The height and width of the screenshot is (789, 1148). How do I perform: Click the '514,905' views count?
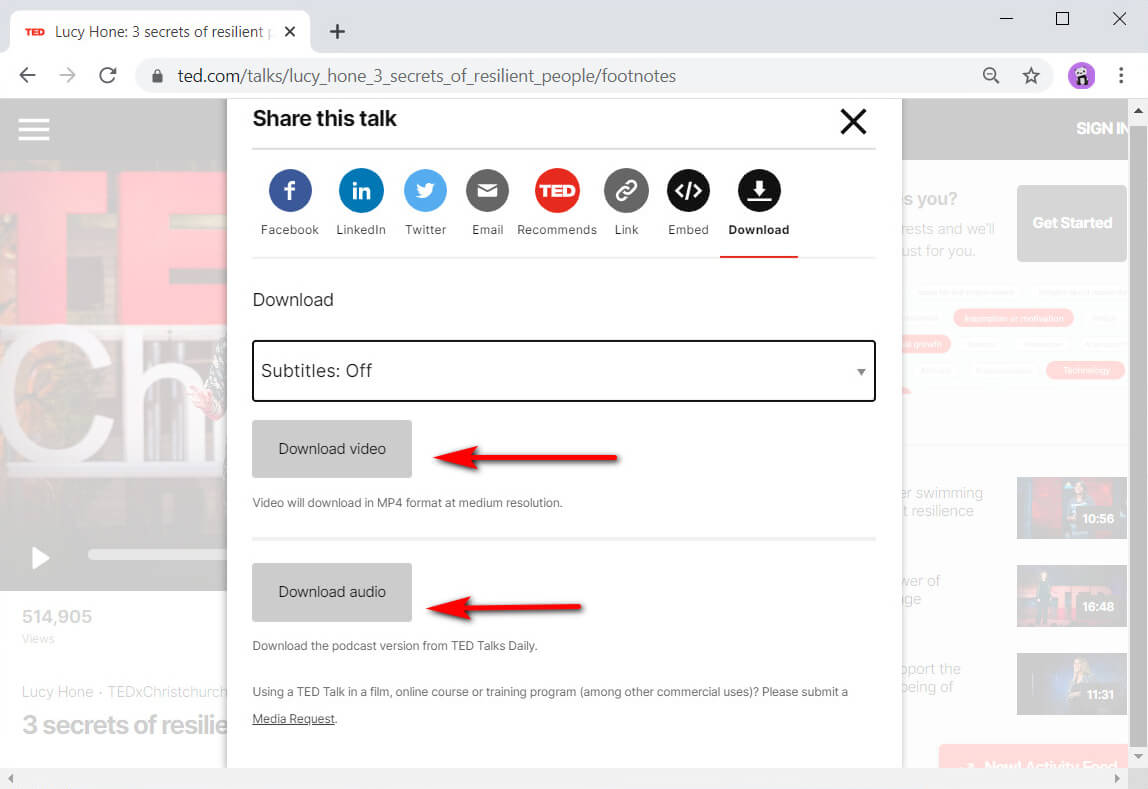tap(57, 616)
